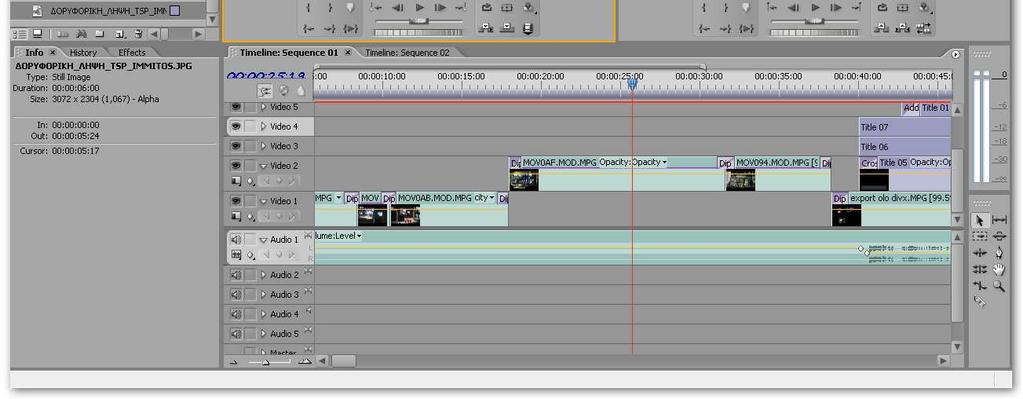Select Timeline: Sequence 01 tab
The image size is (1023, 399).
(288, 52)
